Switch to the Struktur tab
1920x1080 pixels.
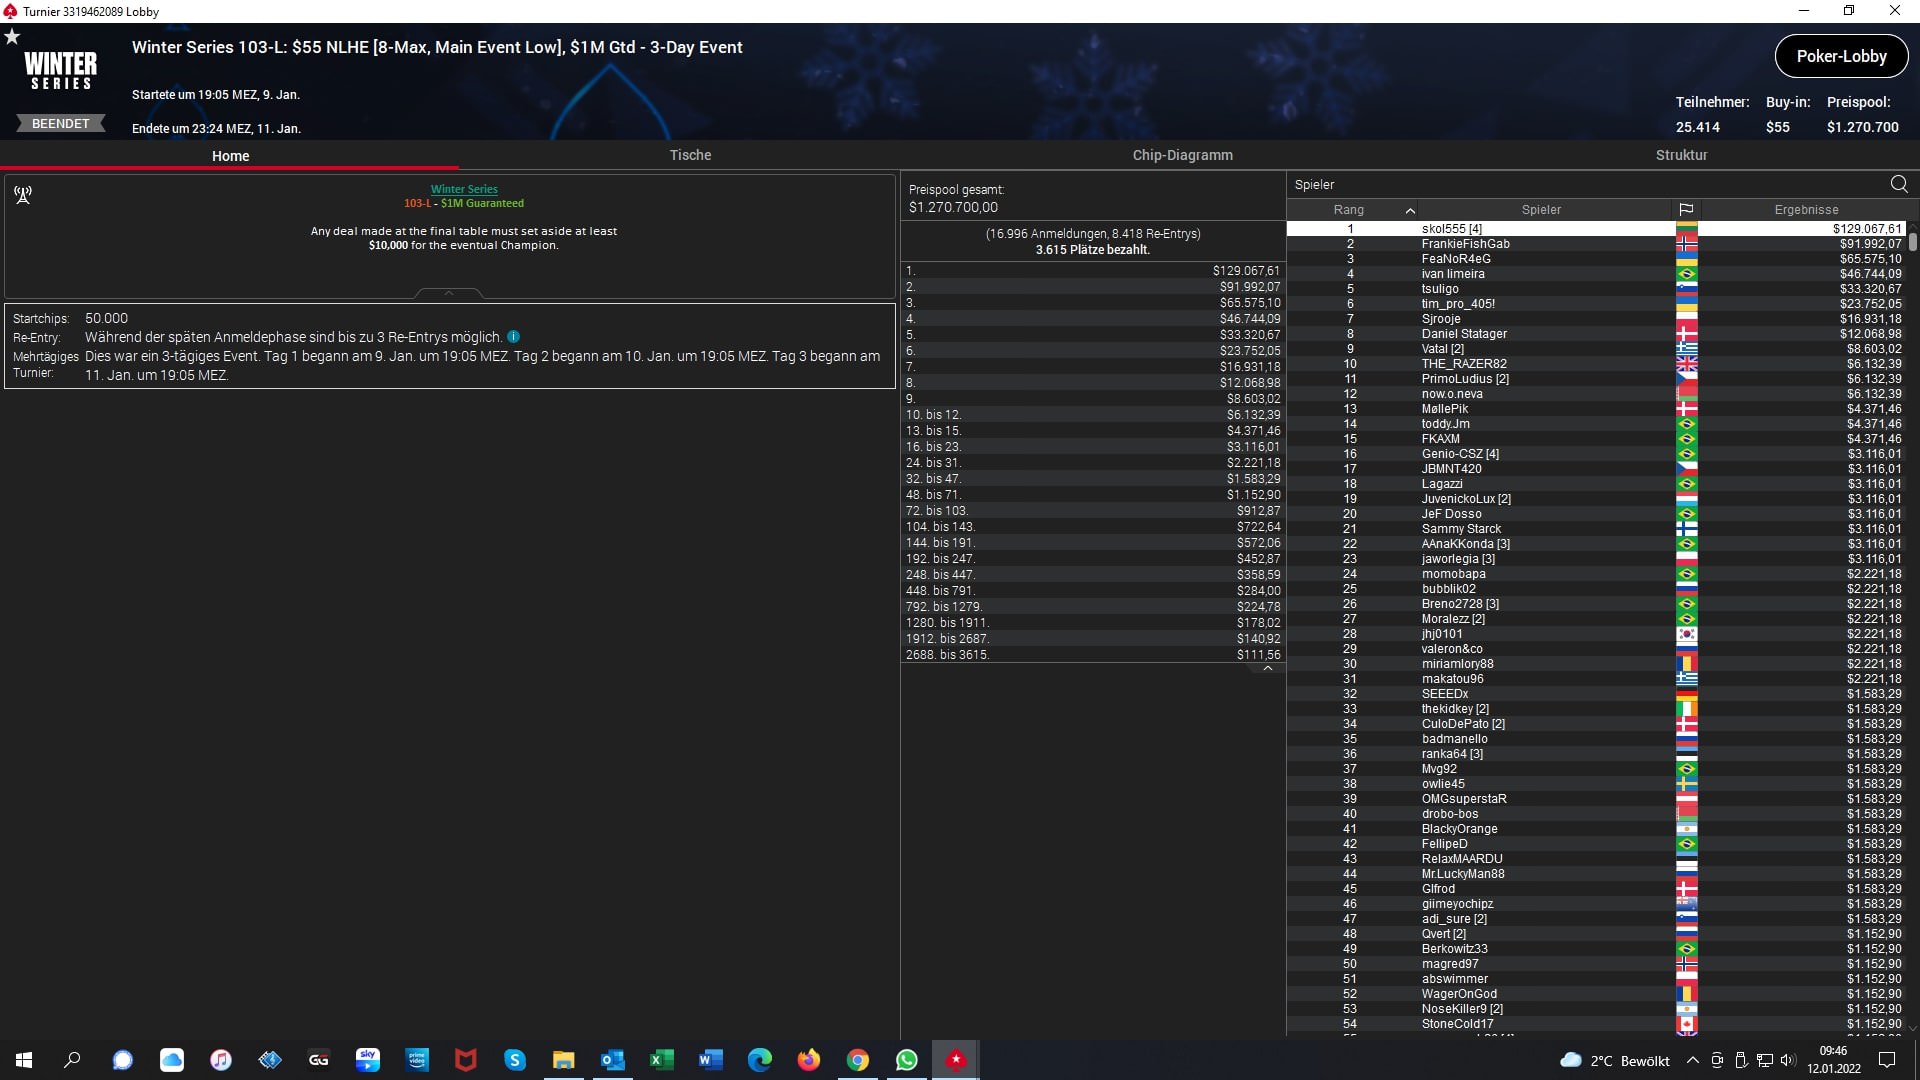[1681, 155]
